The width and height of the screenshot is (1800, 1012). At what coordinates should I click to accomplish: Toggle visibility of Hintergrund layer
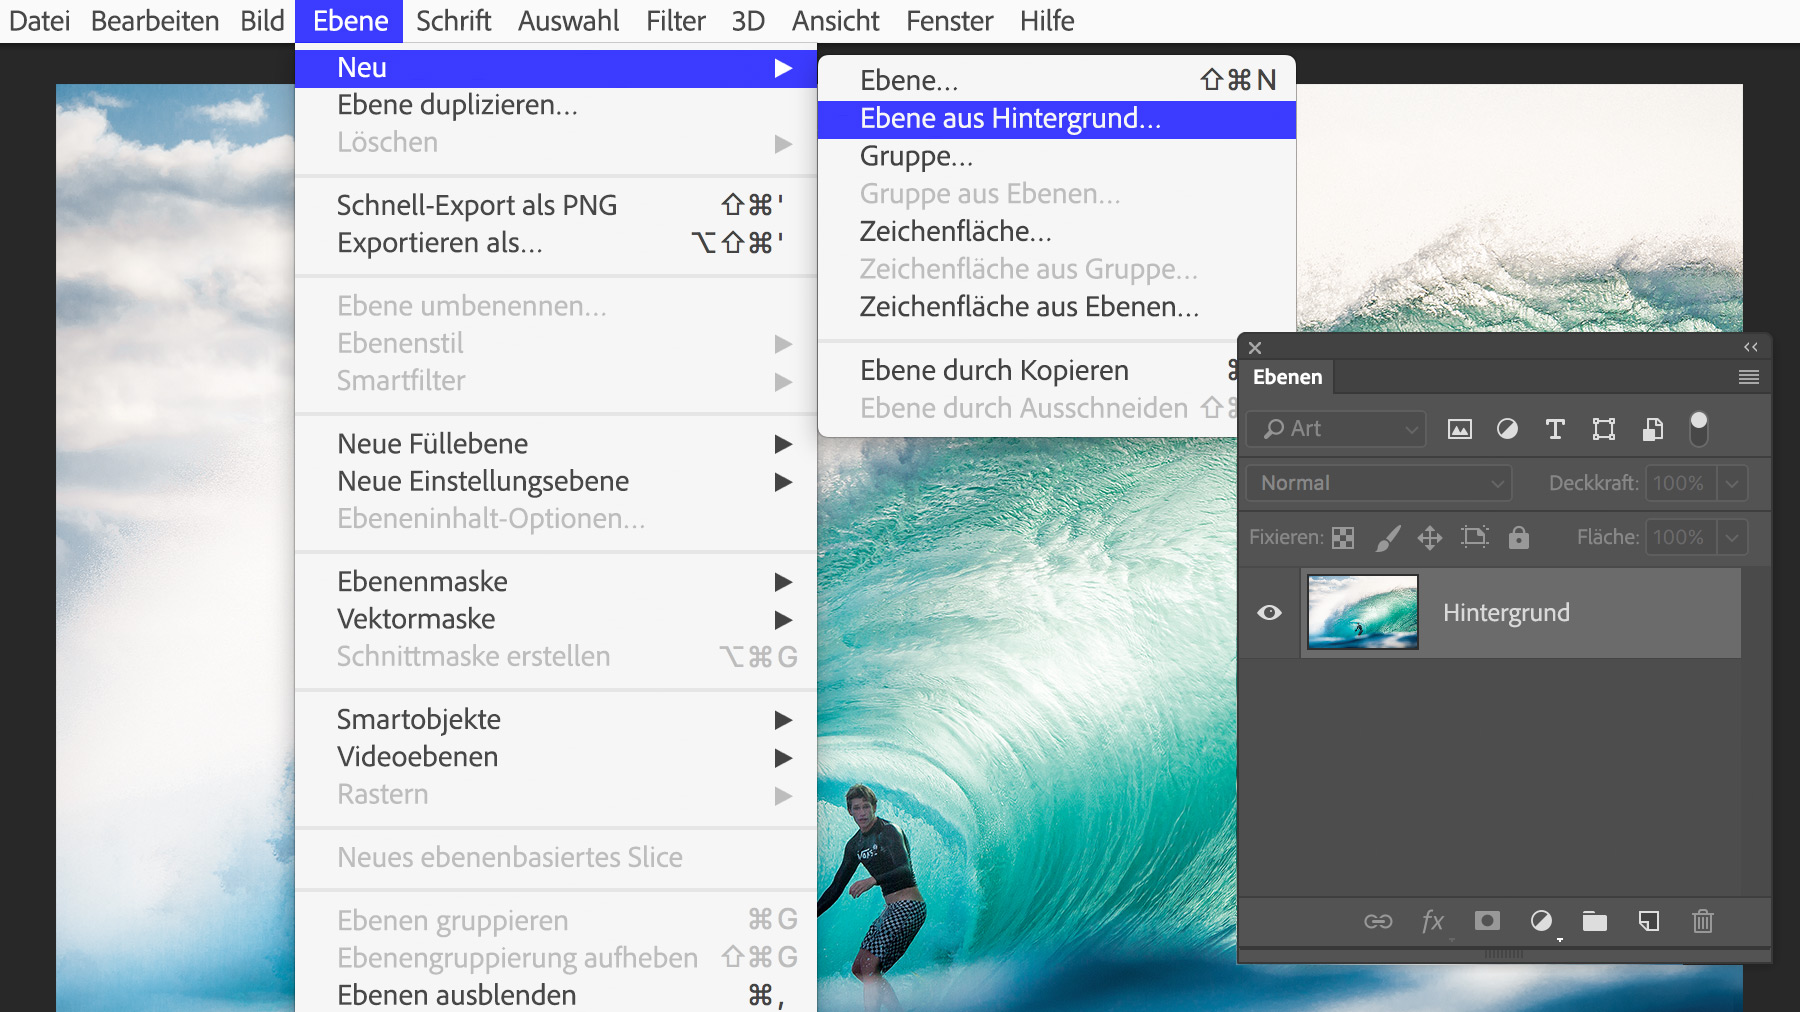tap(1270, 612)
